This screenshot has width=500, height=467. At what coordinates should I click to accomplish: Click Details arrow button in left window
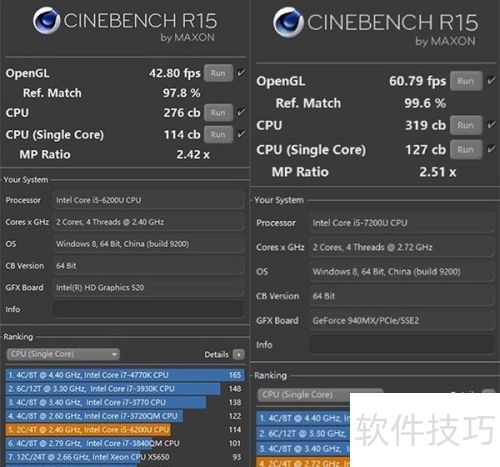pos(239,354)
